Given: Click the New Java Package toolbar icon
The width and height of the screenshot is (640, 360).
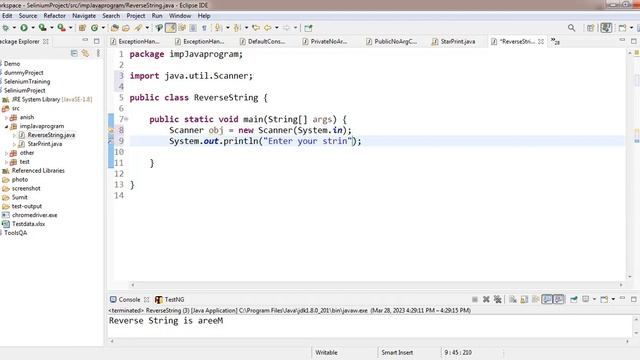Looking at the screenshot, I should [x=82, y=28].
